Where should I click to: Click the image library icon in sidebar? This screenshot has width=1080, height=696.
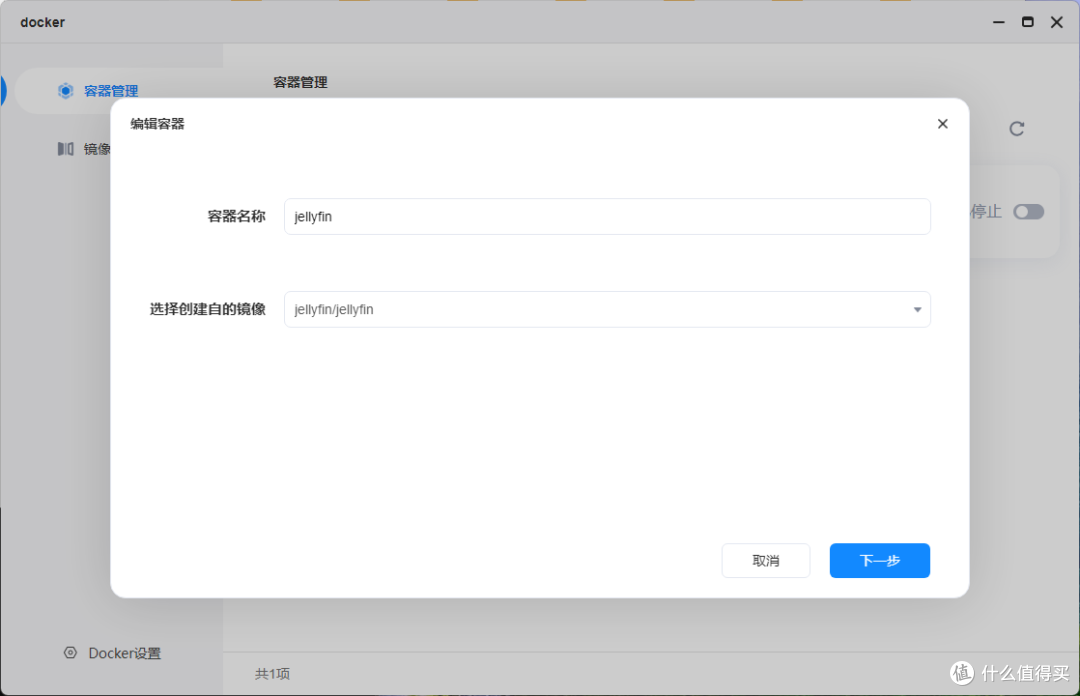coord(65,149)
